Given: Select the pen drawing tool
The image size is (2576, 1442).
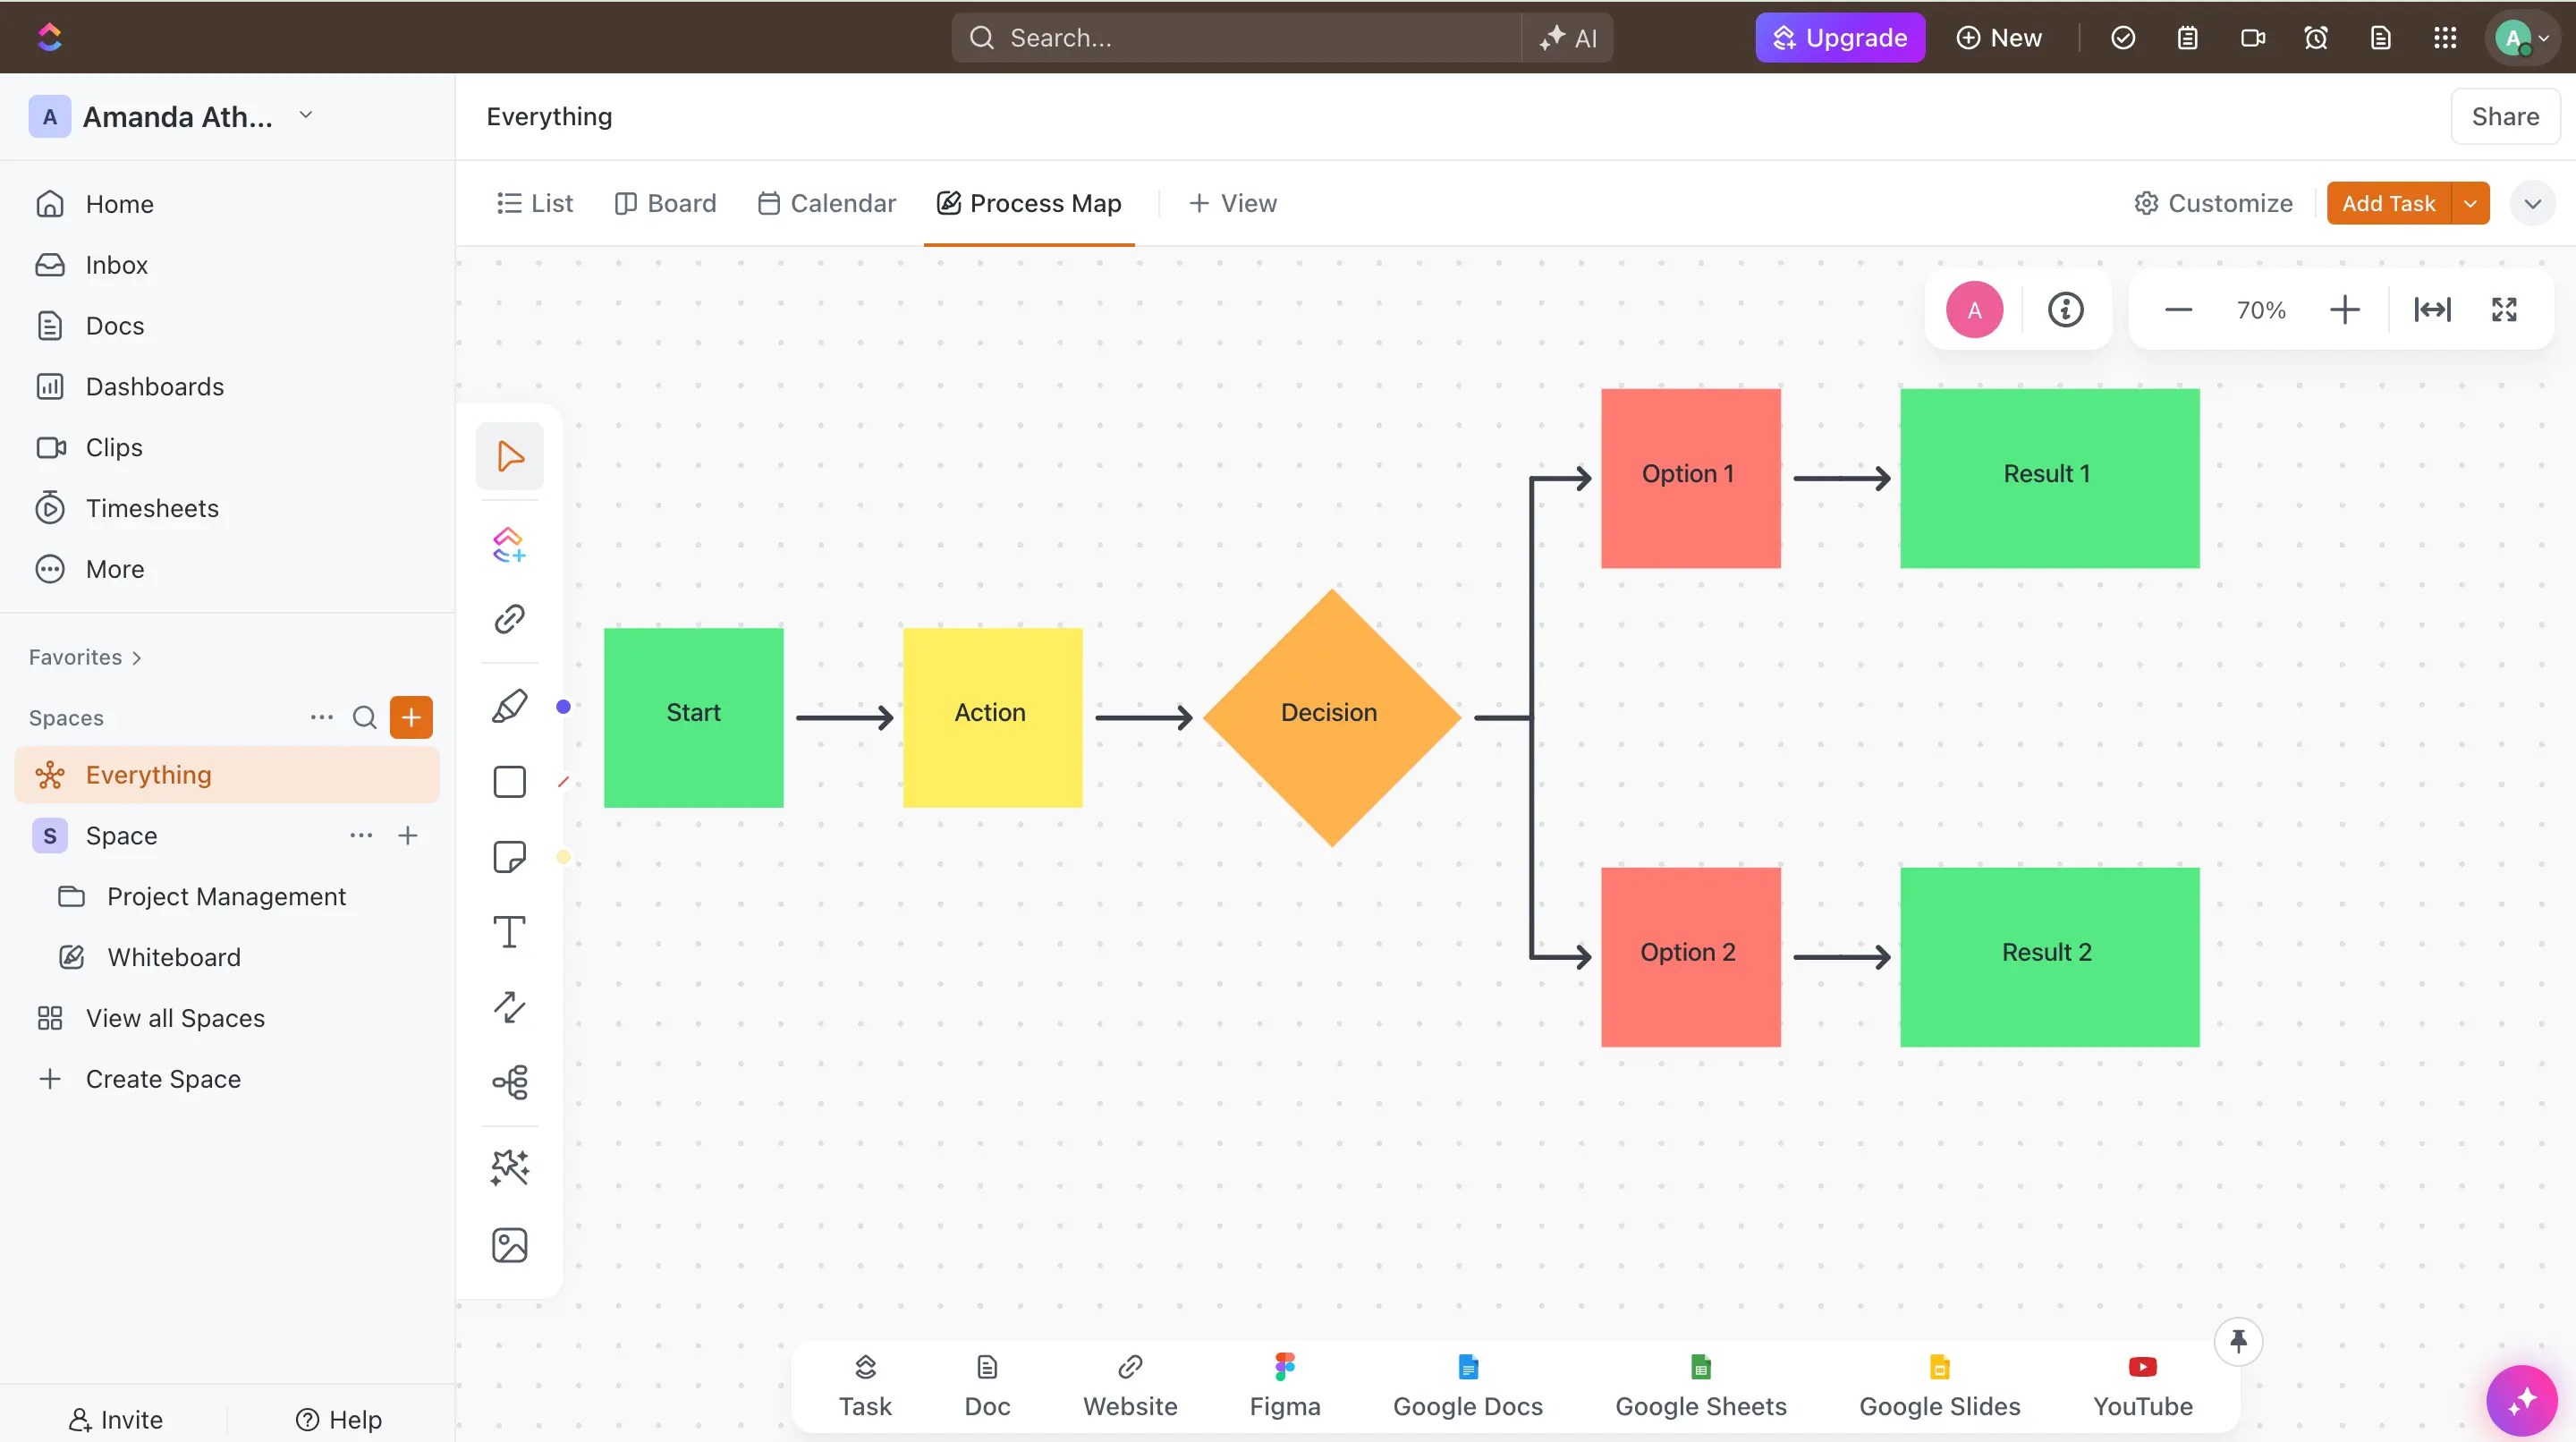Looking at the screenshot, I should [509, 706].
